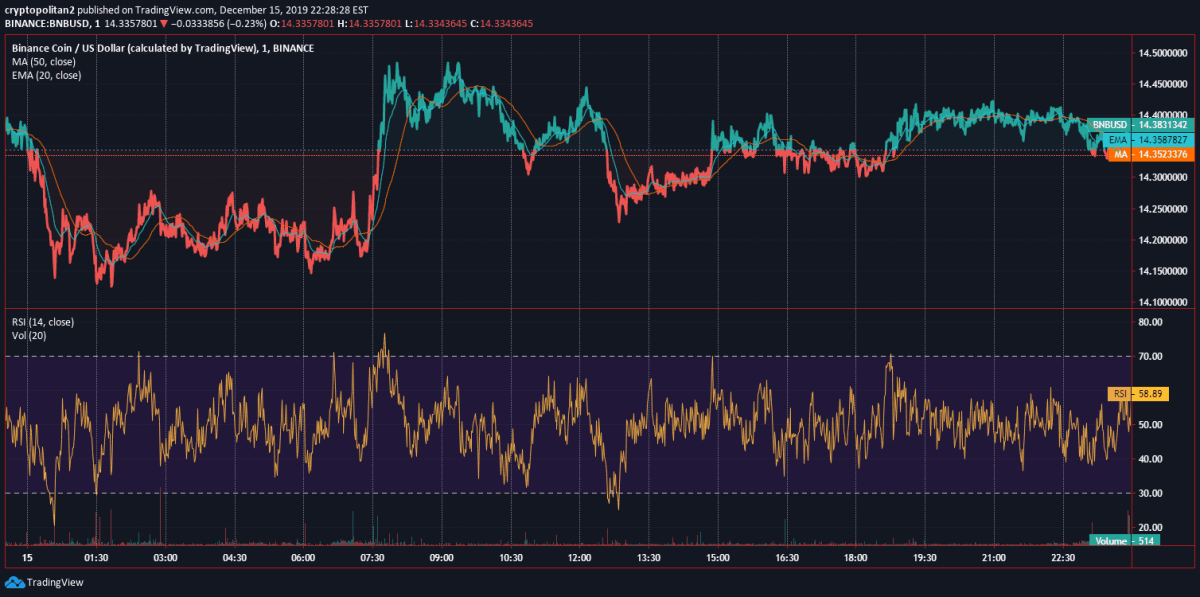Viewport: 1200px width, 597px height.
Task: Click the 15:00 time axis label
Action: point(717,558)
